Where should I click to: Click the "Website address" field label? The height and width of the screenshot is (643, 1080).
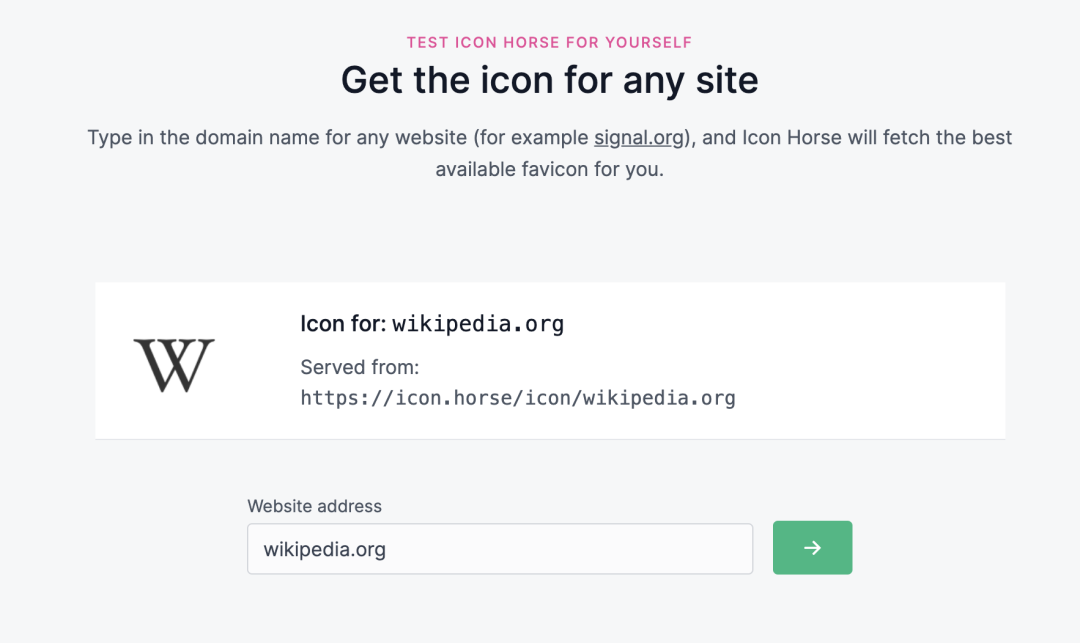point(314,506)
